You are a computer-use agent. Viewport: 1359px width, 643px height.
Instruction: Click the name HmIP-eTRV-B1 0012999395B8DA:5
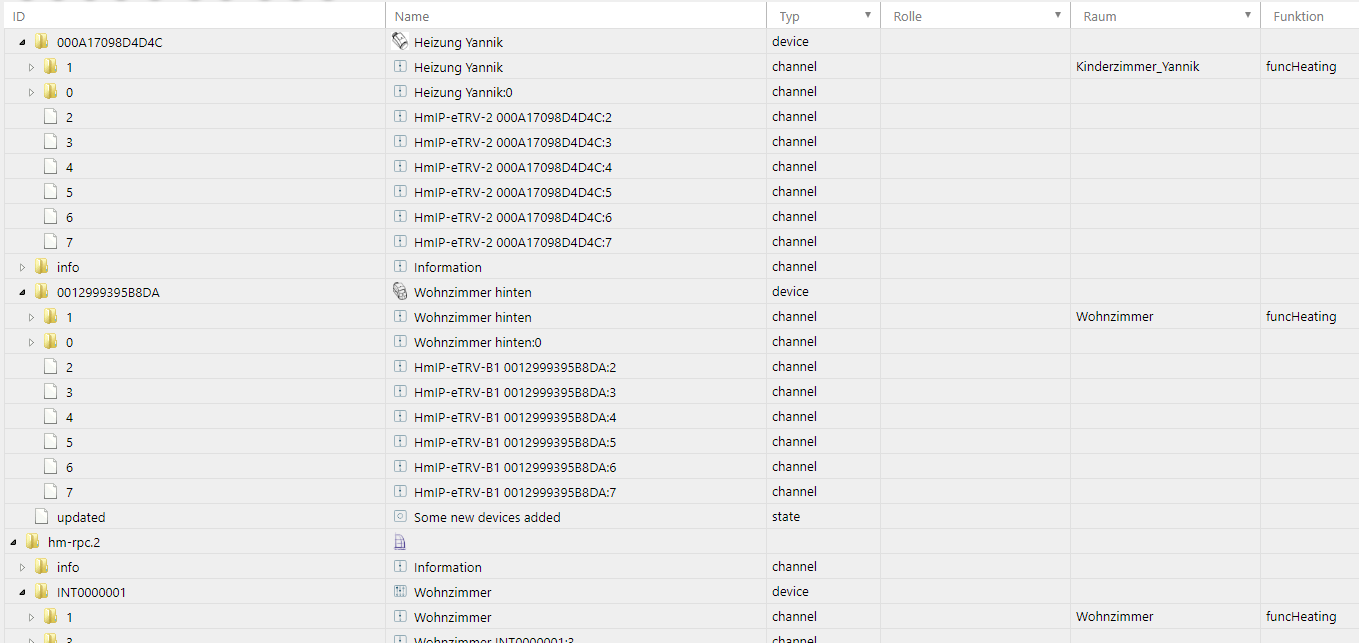(x=515, y=442)
